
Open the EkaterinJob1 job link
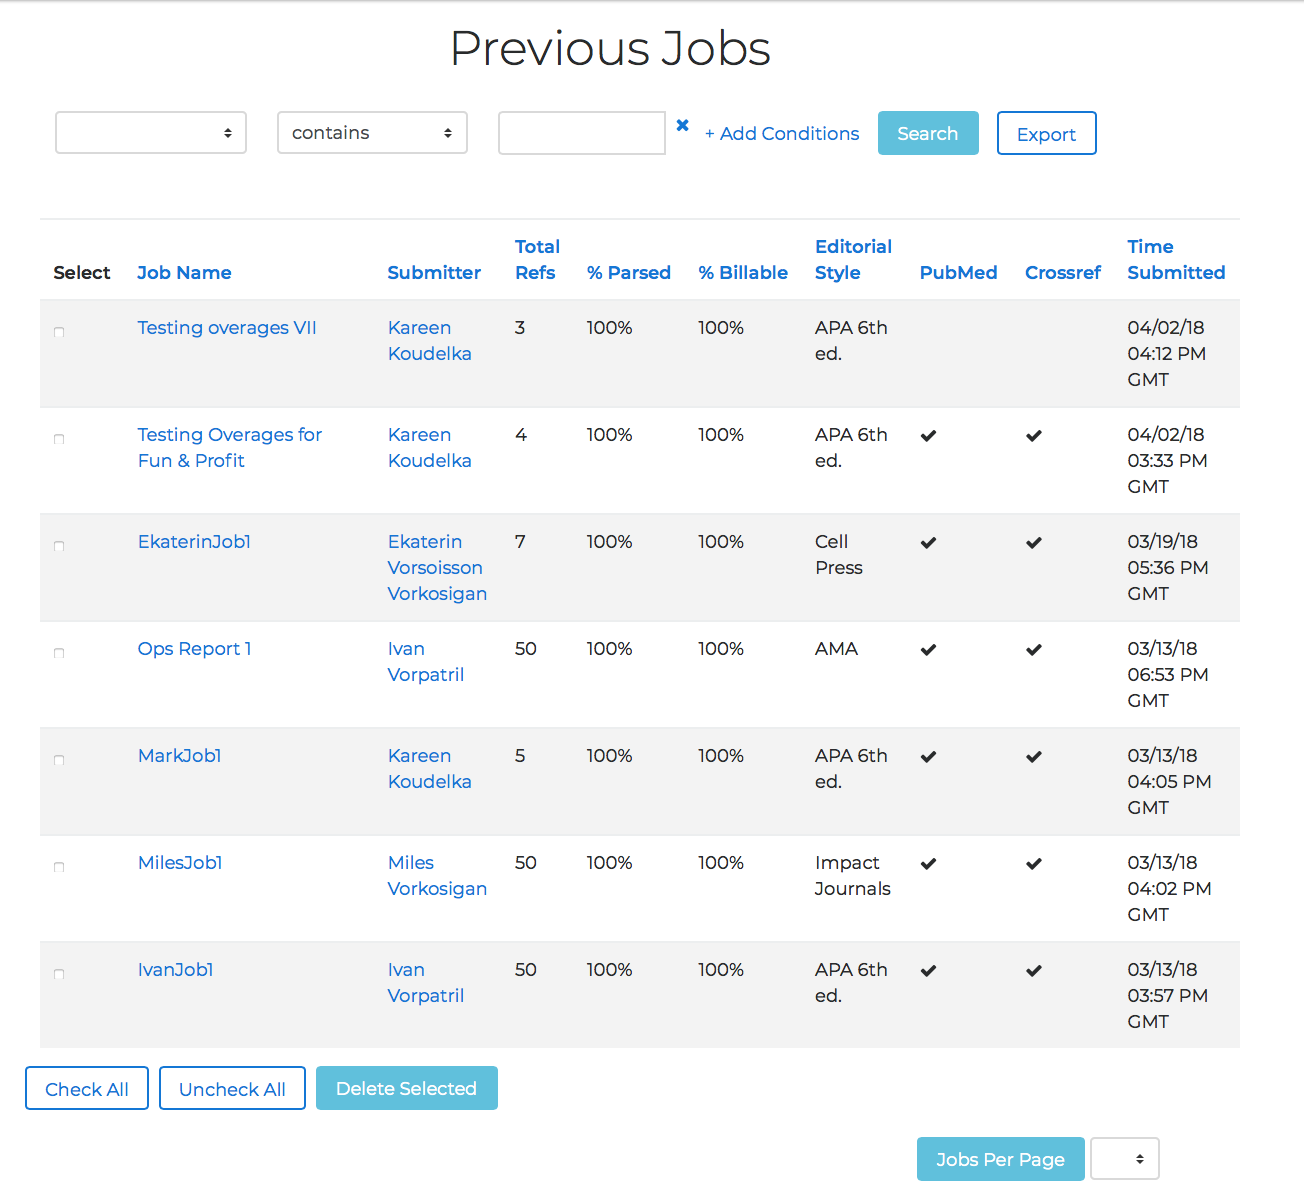point(194,542)
